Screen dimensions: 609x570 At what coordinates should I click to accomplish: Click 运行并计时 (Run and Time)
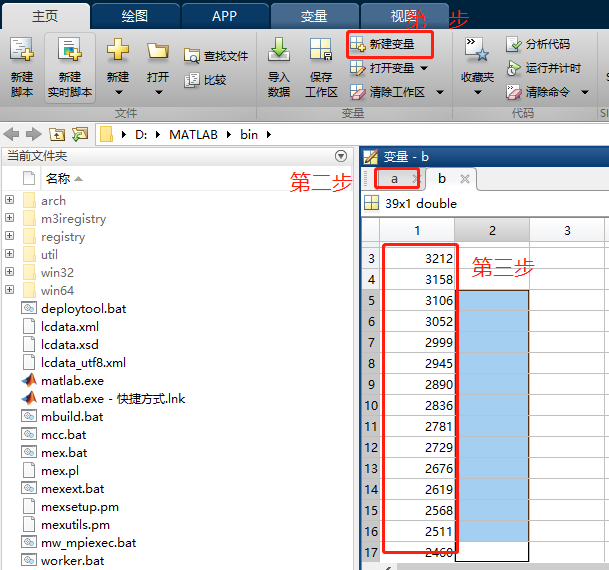543,68
